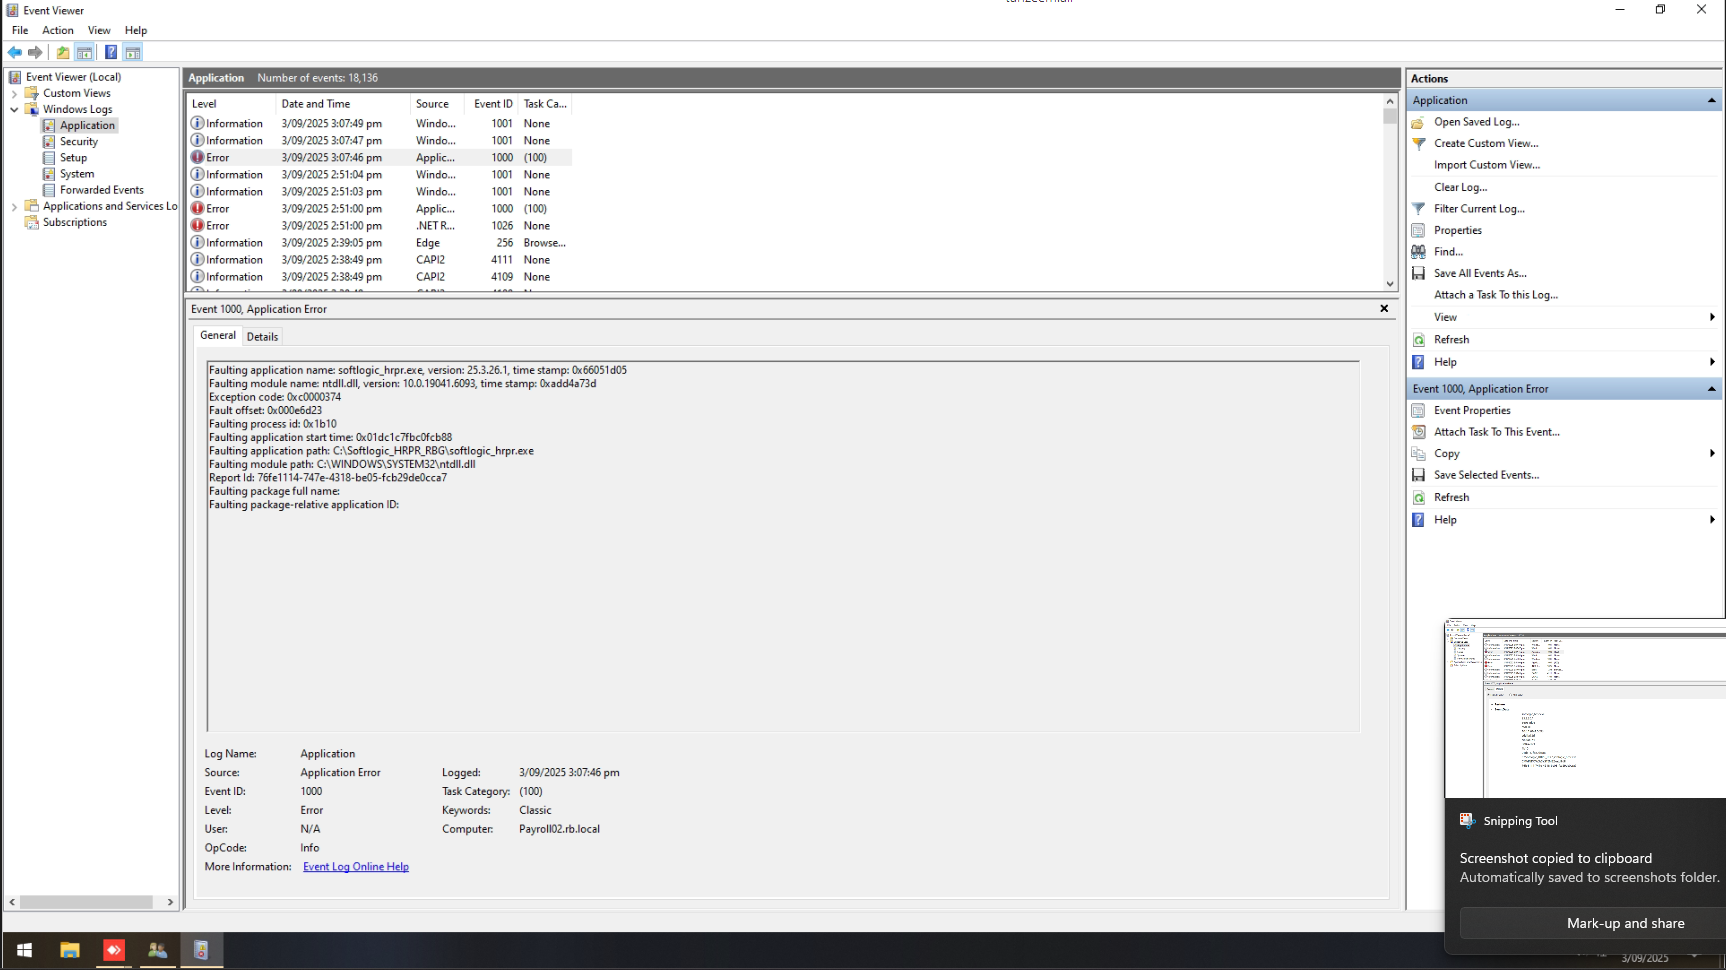Click the Save All Events As disk icon

1418,273
